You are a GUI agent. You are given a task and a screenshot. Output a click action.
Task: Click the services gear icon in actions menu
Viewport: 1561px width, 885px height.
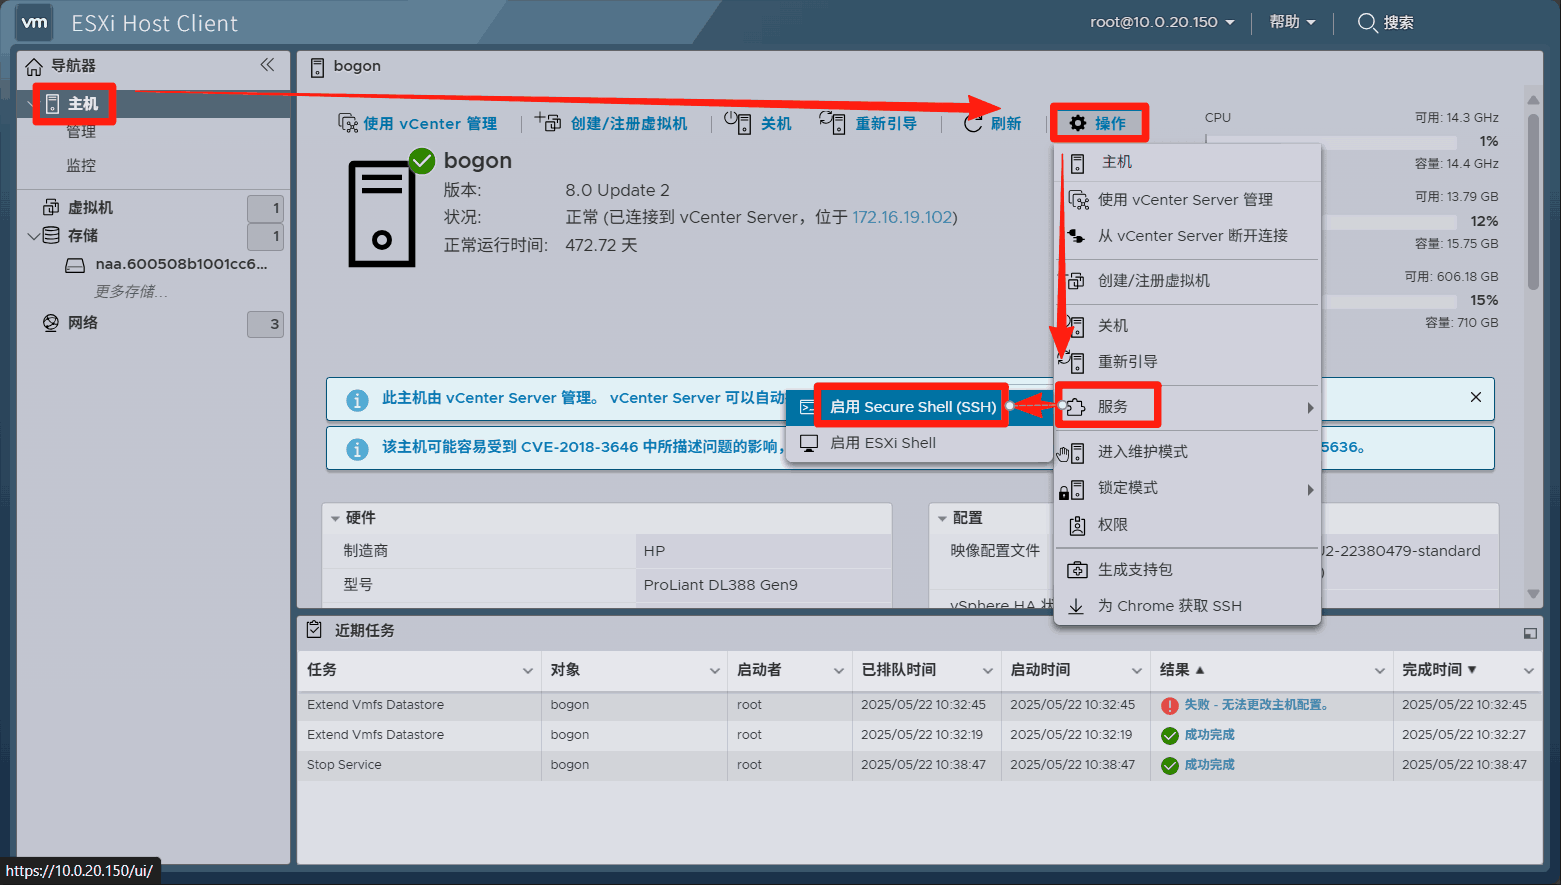coord(1075,406)
